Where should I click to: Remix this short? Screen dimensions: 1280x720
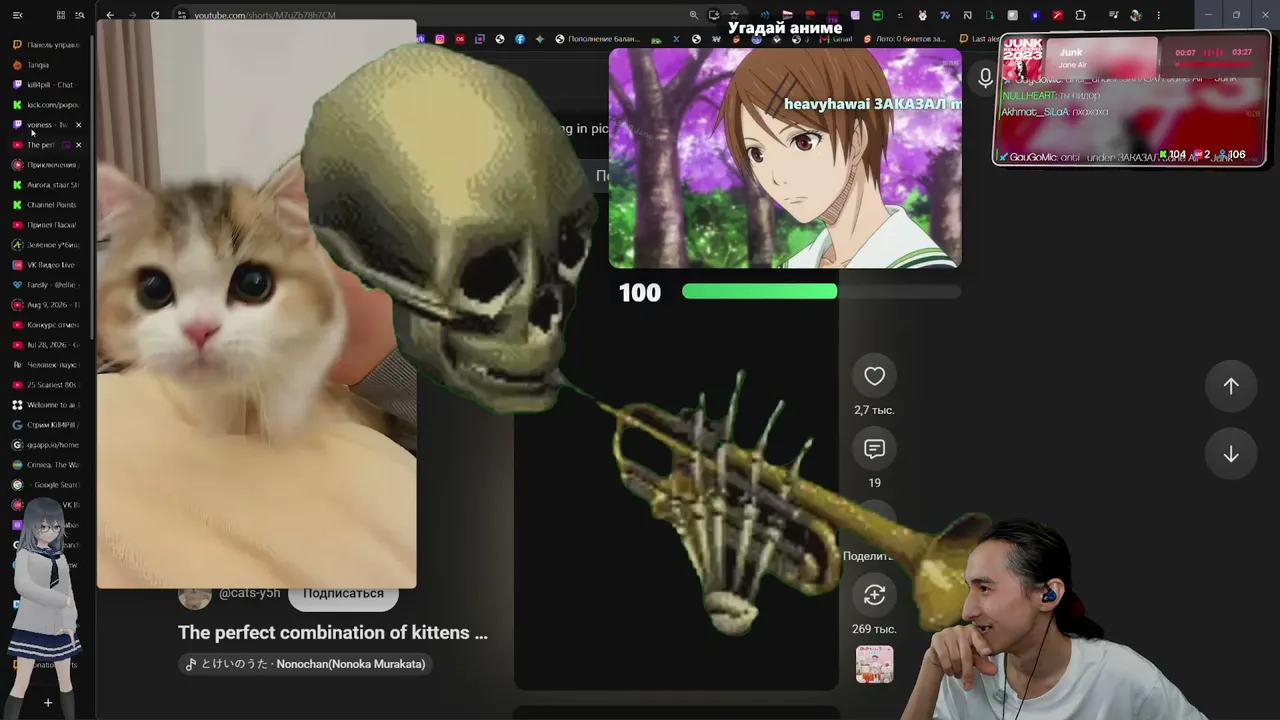click(874, 595)
